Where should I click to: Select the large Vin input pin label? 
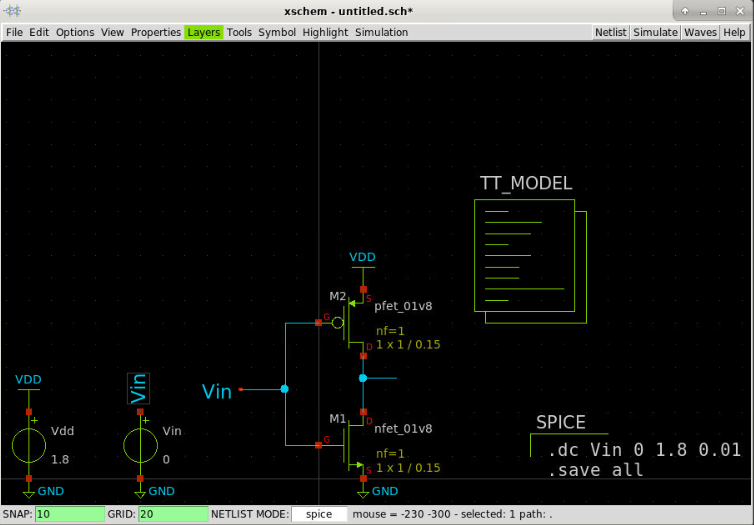(x=217, y=391)
